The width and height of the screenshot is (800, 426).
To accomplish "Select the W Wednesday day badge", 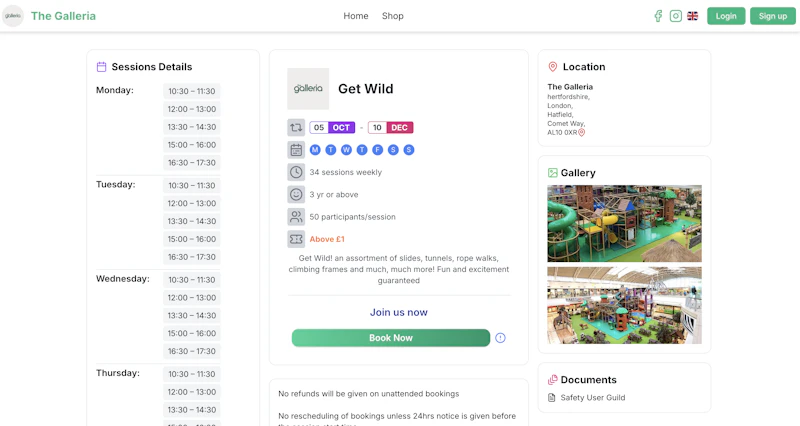I will pos(346,150).
